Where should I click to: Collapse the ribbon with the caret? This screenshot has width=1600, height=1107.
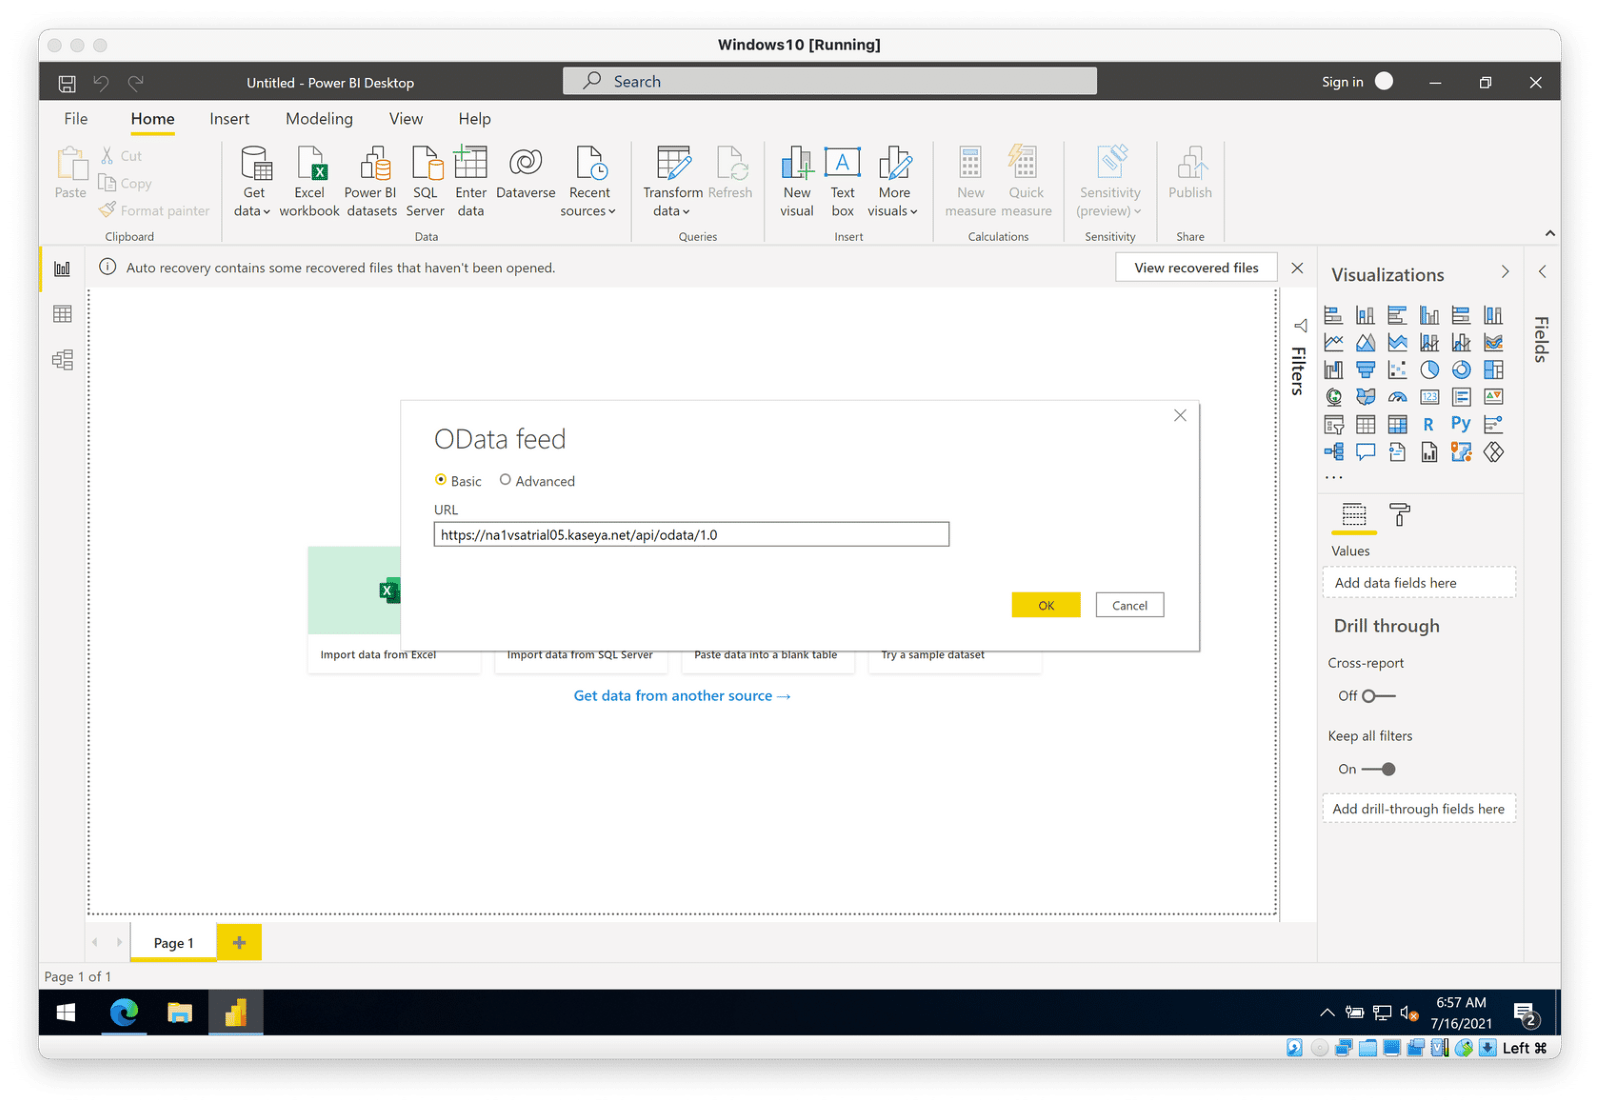[x=1549, y=234]
